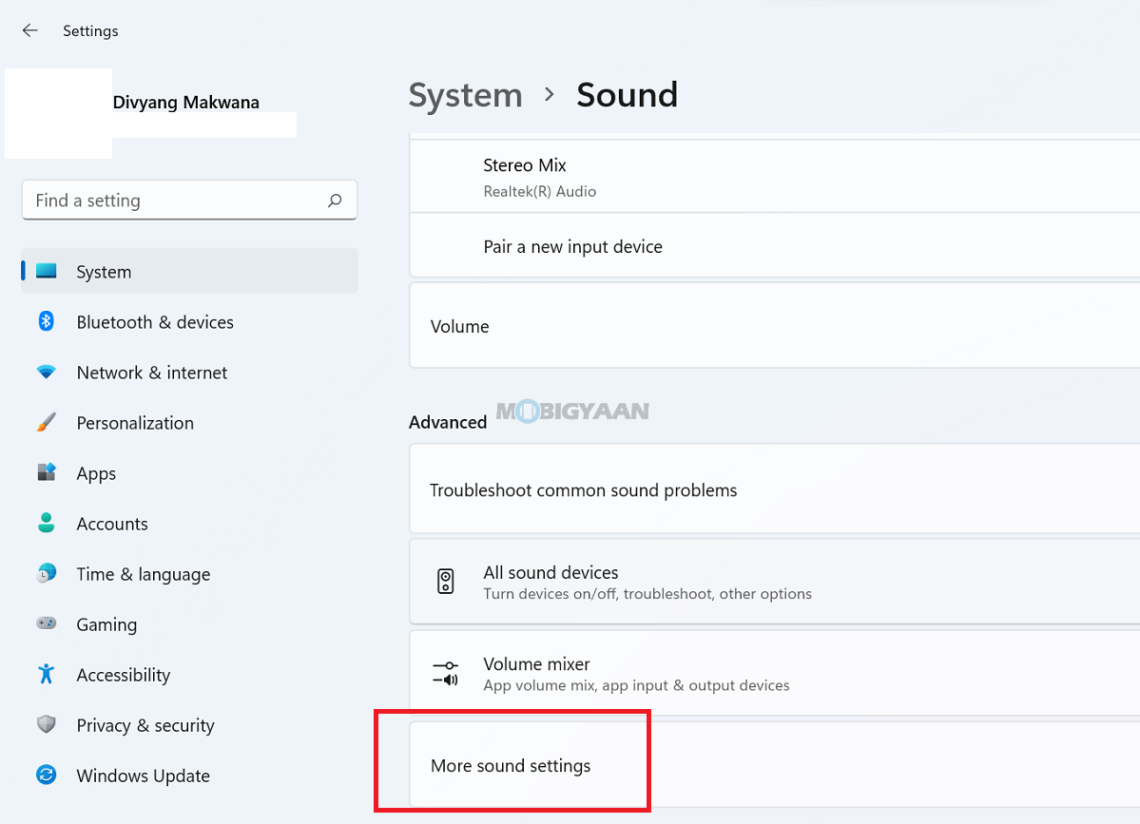Open Network & internet via its Wi-Fi icon
This screenshot has height=824, width=1140.
point(47,372)
